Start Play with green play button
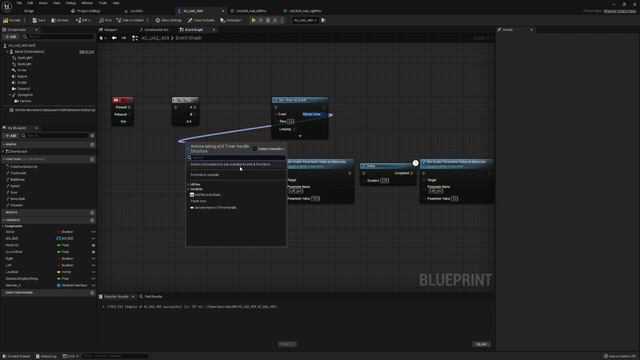Screen dimensions: 640x360 253,20
